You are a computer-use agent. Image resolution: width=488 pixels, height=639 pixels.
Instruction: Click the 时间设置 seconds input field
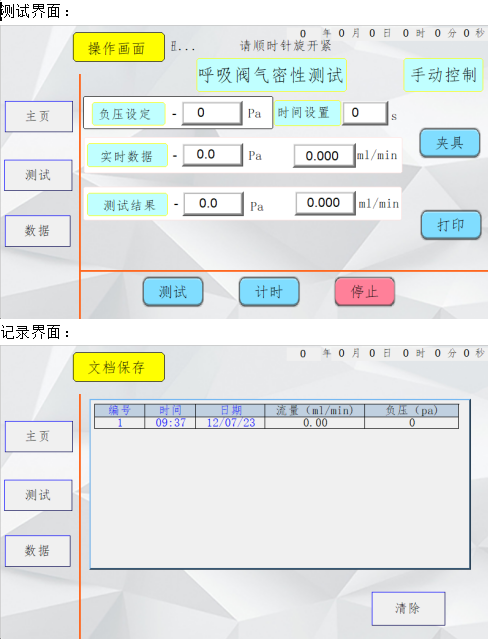coord(364,113)
